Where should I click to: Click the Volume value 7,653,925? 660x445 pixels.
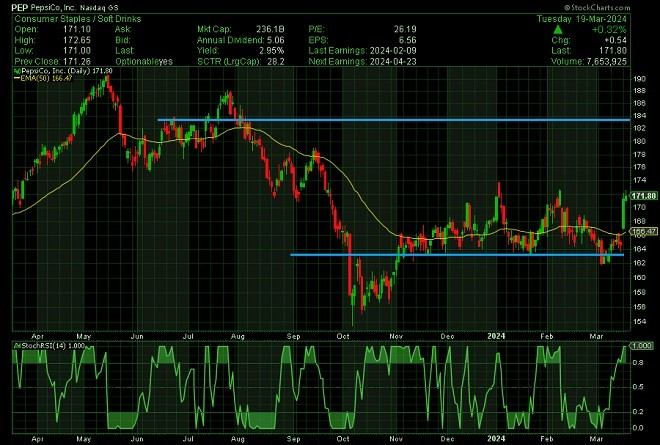pos(607,61)
